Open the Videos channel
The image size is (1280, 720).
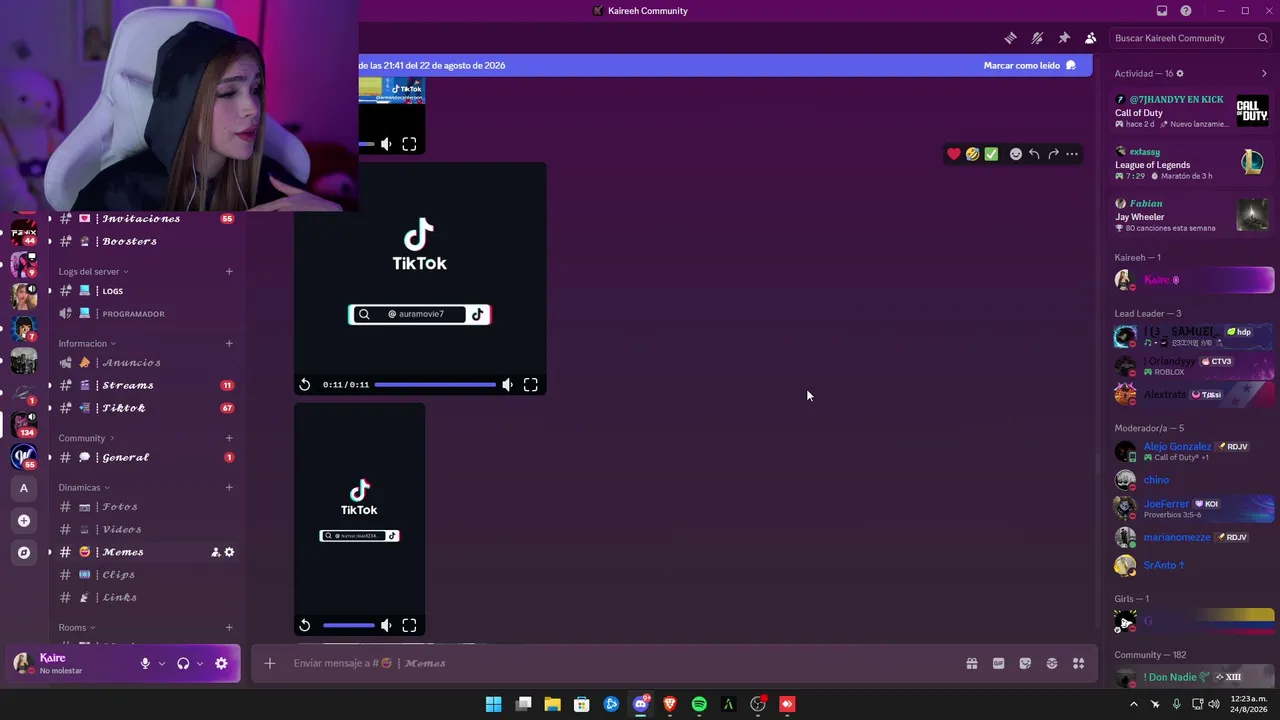pyautogui.click(x=147, y=530)
